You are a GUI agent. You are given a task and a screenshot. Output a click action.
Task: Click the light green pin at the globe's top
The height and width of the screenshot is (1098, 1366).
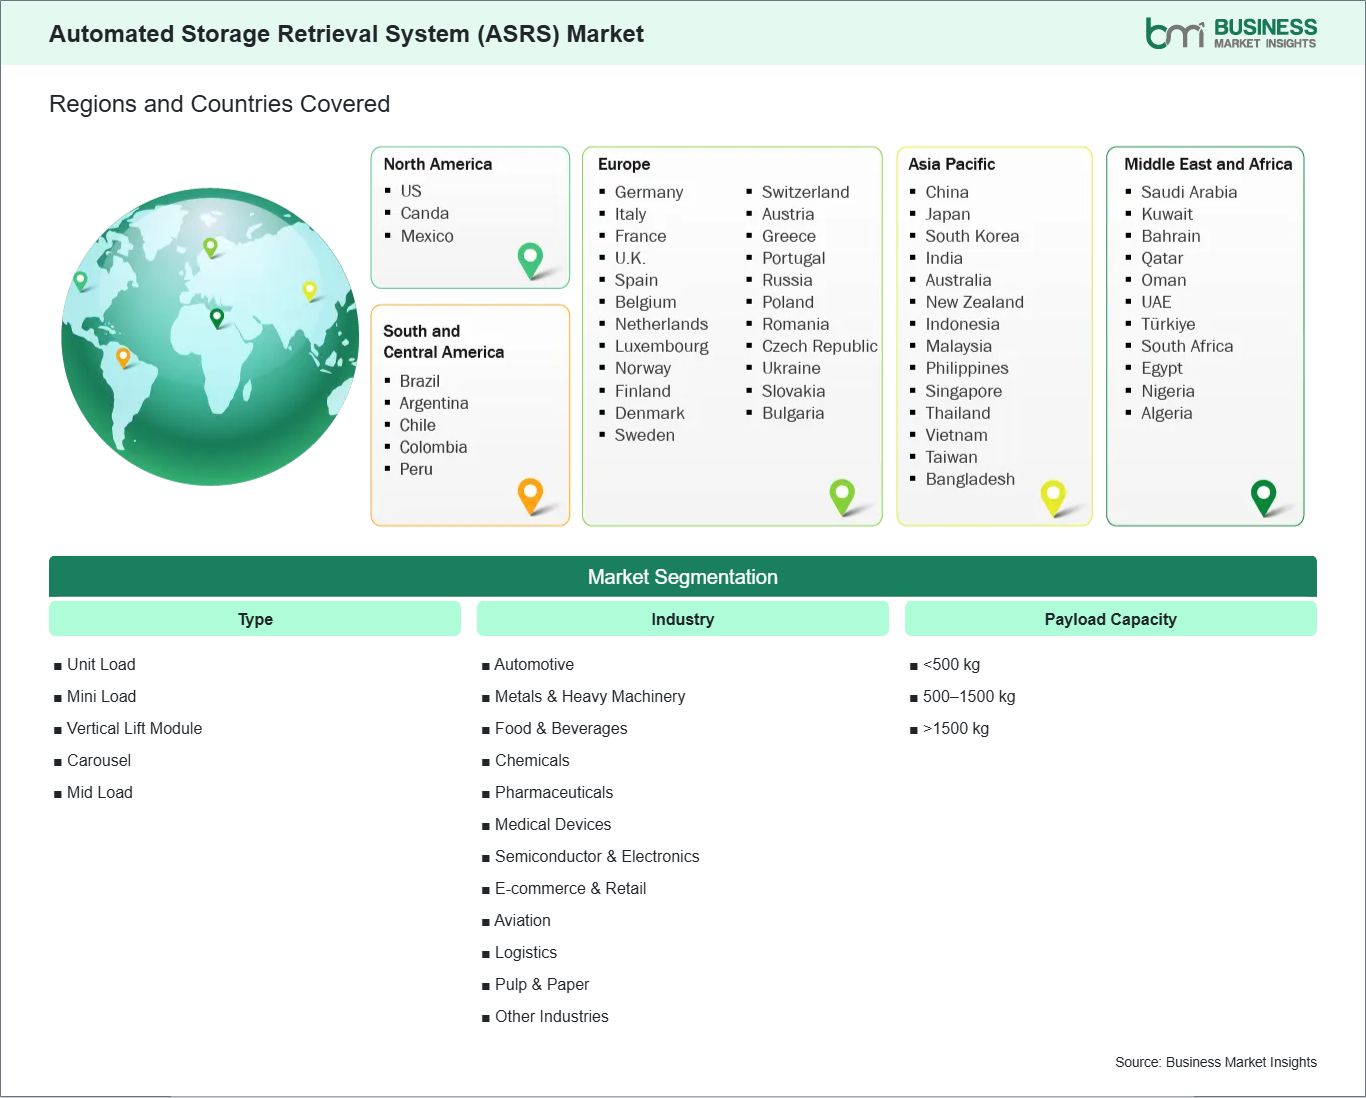click(210, 246)
